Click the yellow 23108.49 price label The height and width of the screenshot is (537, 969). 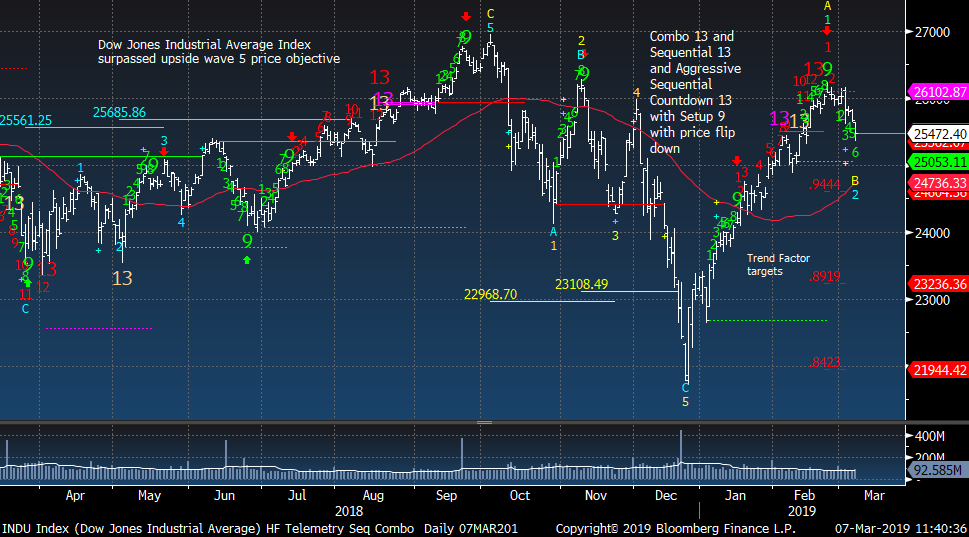(x=581, y=284)
